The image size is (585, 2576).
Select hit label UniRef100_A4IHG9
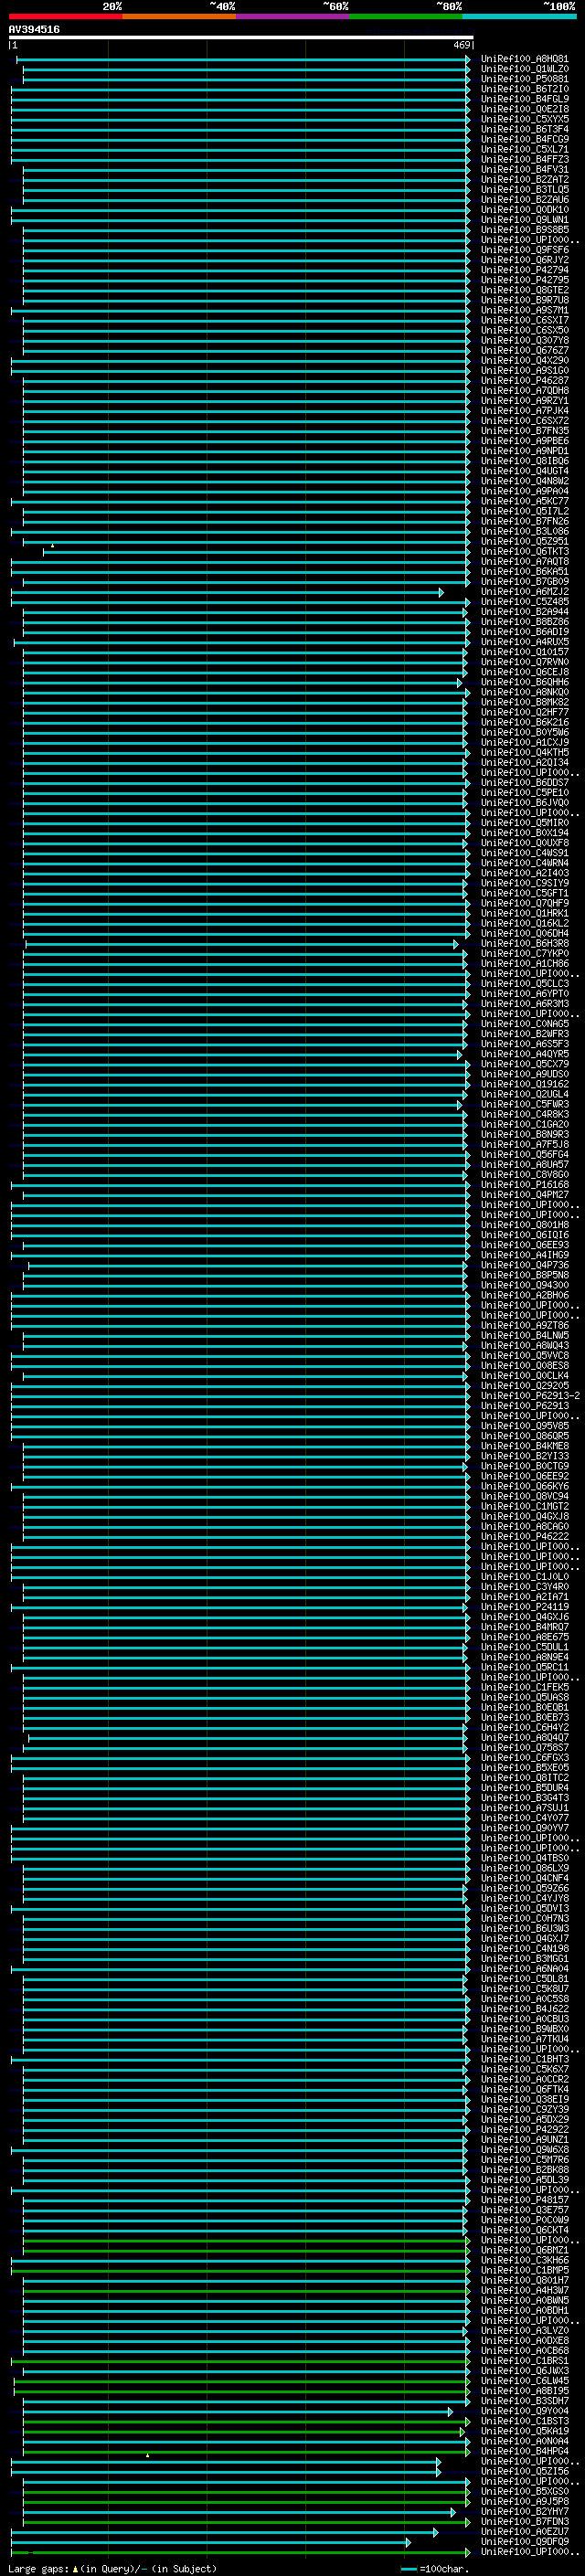[x=524, y=1255]
